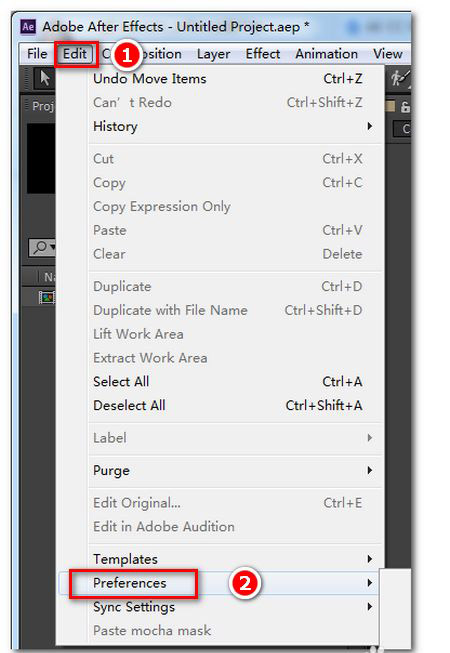Expand the Purge submenu arrow
Screen dimensions: 450x653
pos(369,470)
